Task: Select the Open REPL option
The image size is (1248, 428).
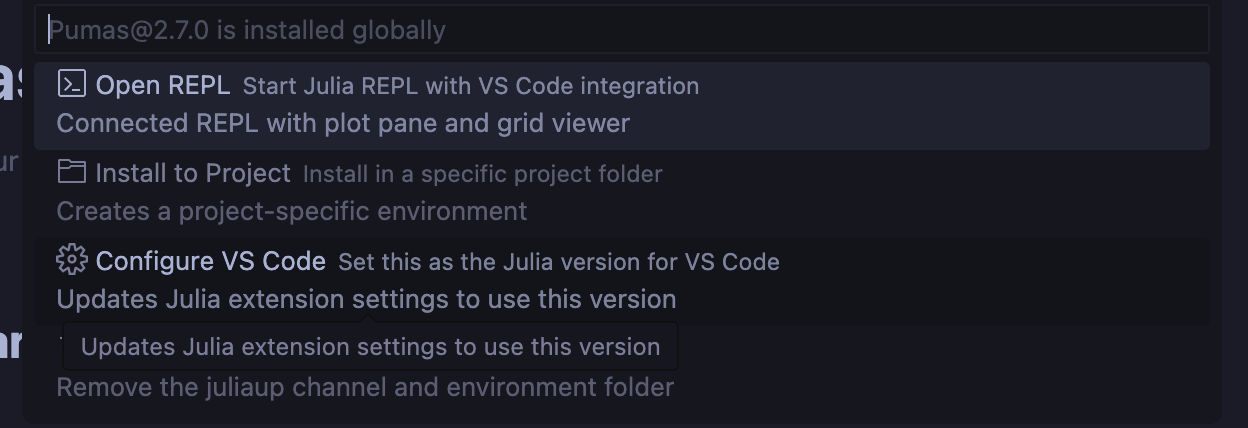Action: (163, 85)
